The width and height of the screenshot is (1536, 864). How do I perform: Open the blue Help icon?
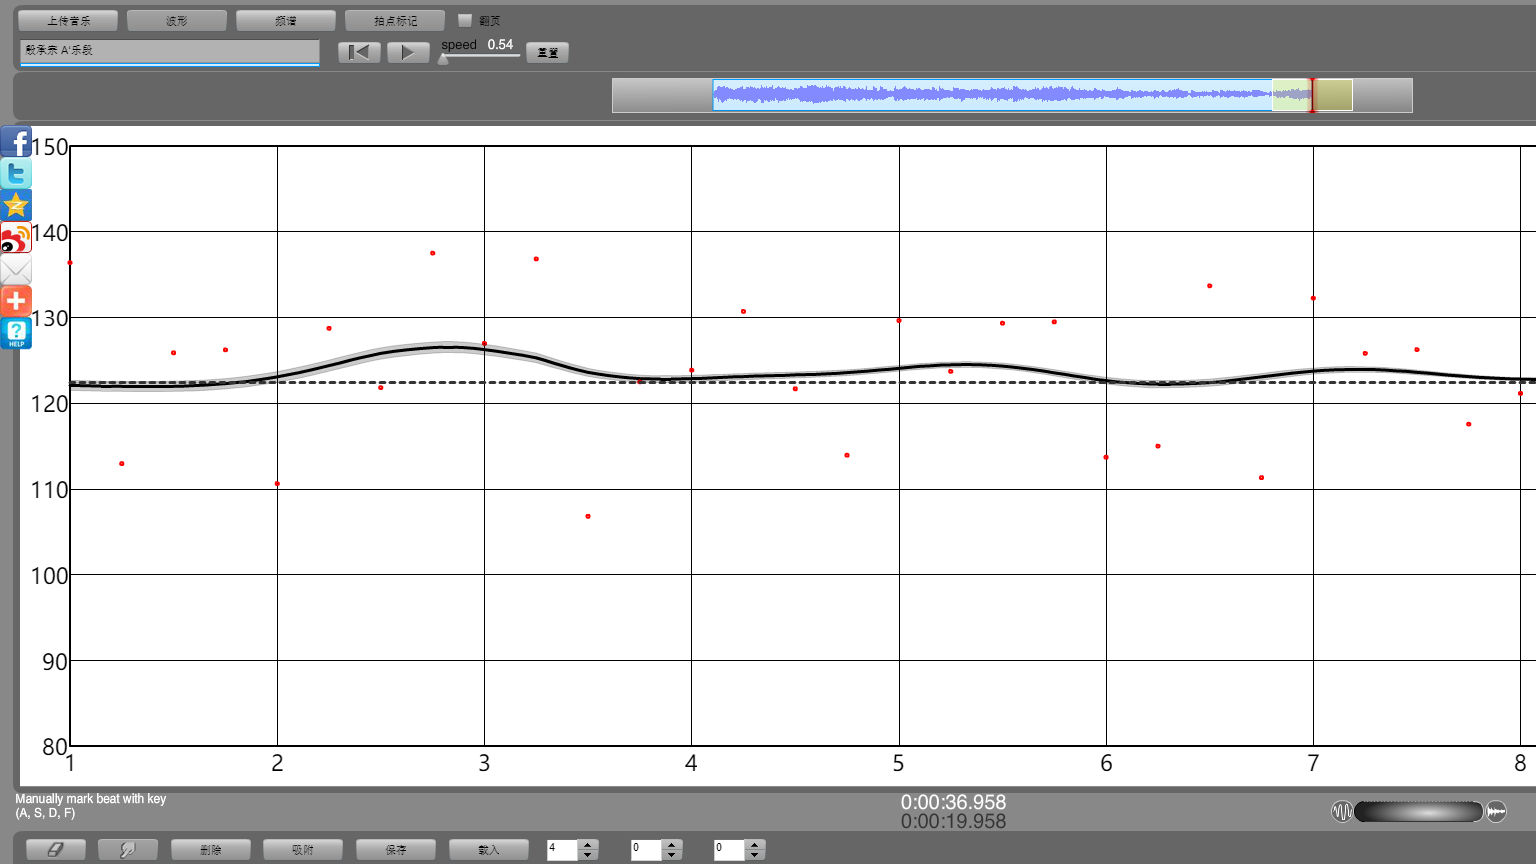pos(16,333)
